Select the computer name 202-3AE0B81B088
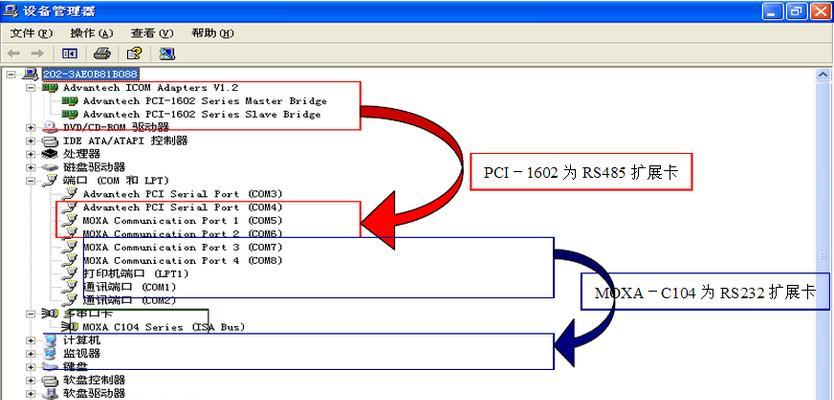 [x=90, y=74]
